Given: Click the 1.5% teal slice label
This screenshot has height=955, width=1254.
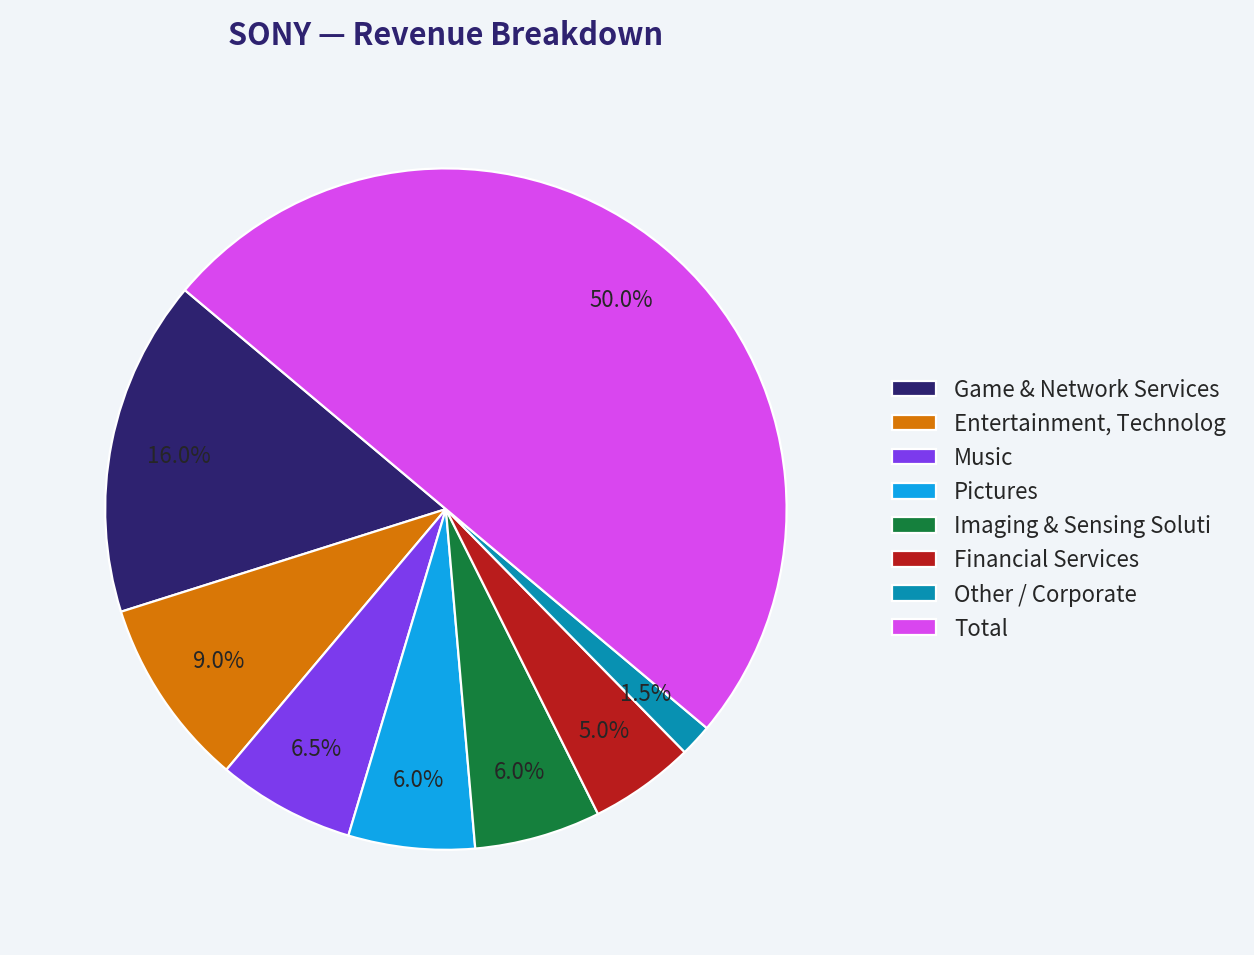Looking at the screenshot, I should [x=645, y=692].
